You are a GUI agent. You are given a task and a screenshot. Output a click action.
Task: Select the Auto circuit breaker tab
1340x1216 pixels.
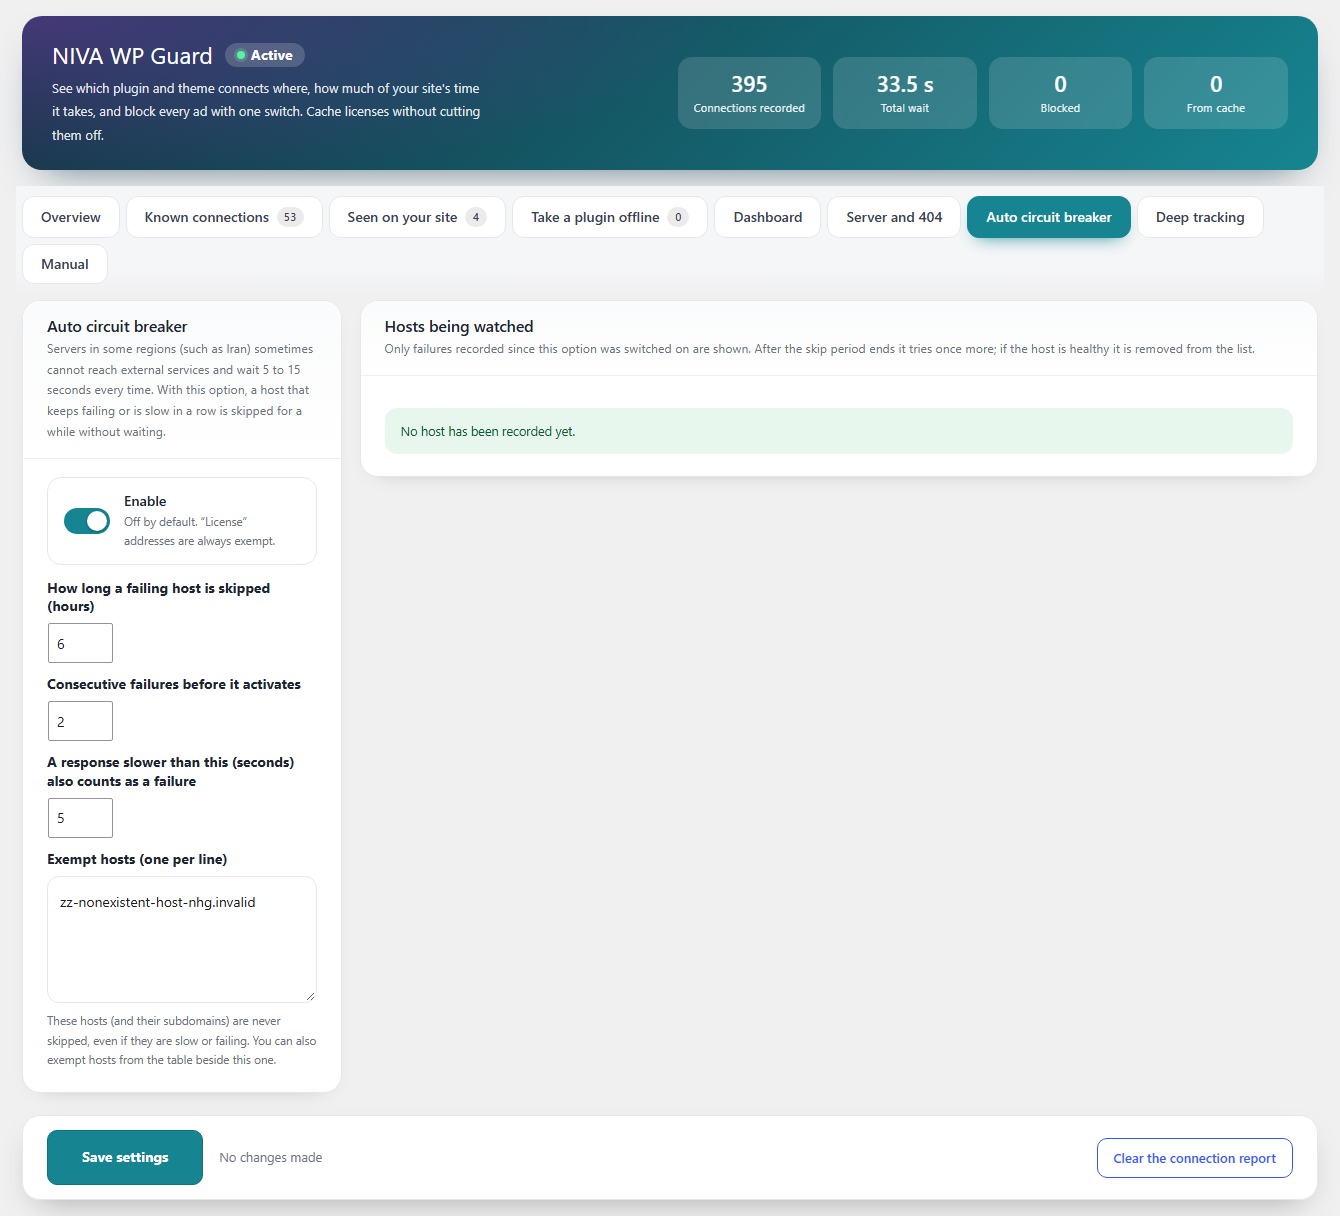coord(1049,217)
